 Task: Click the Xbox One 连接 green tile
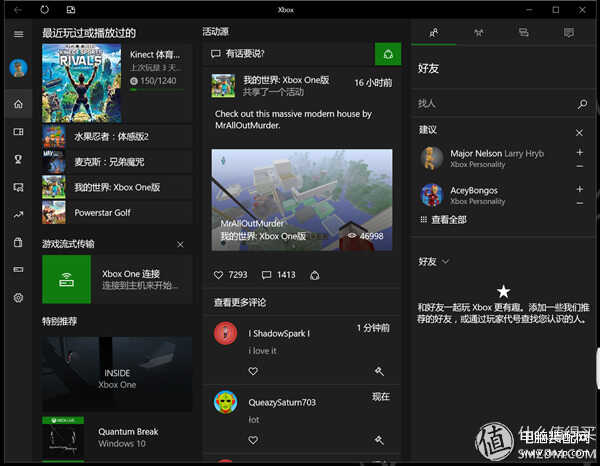pos(67,279)
